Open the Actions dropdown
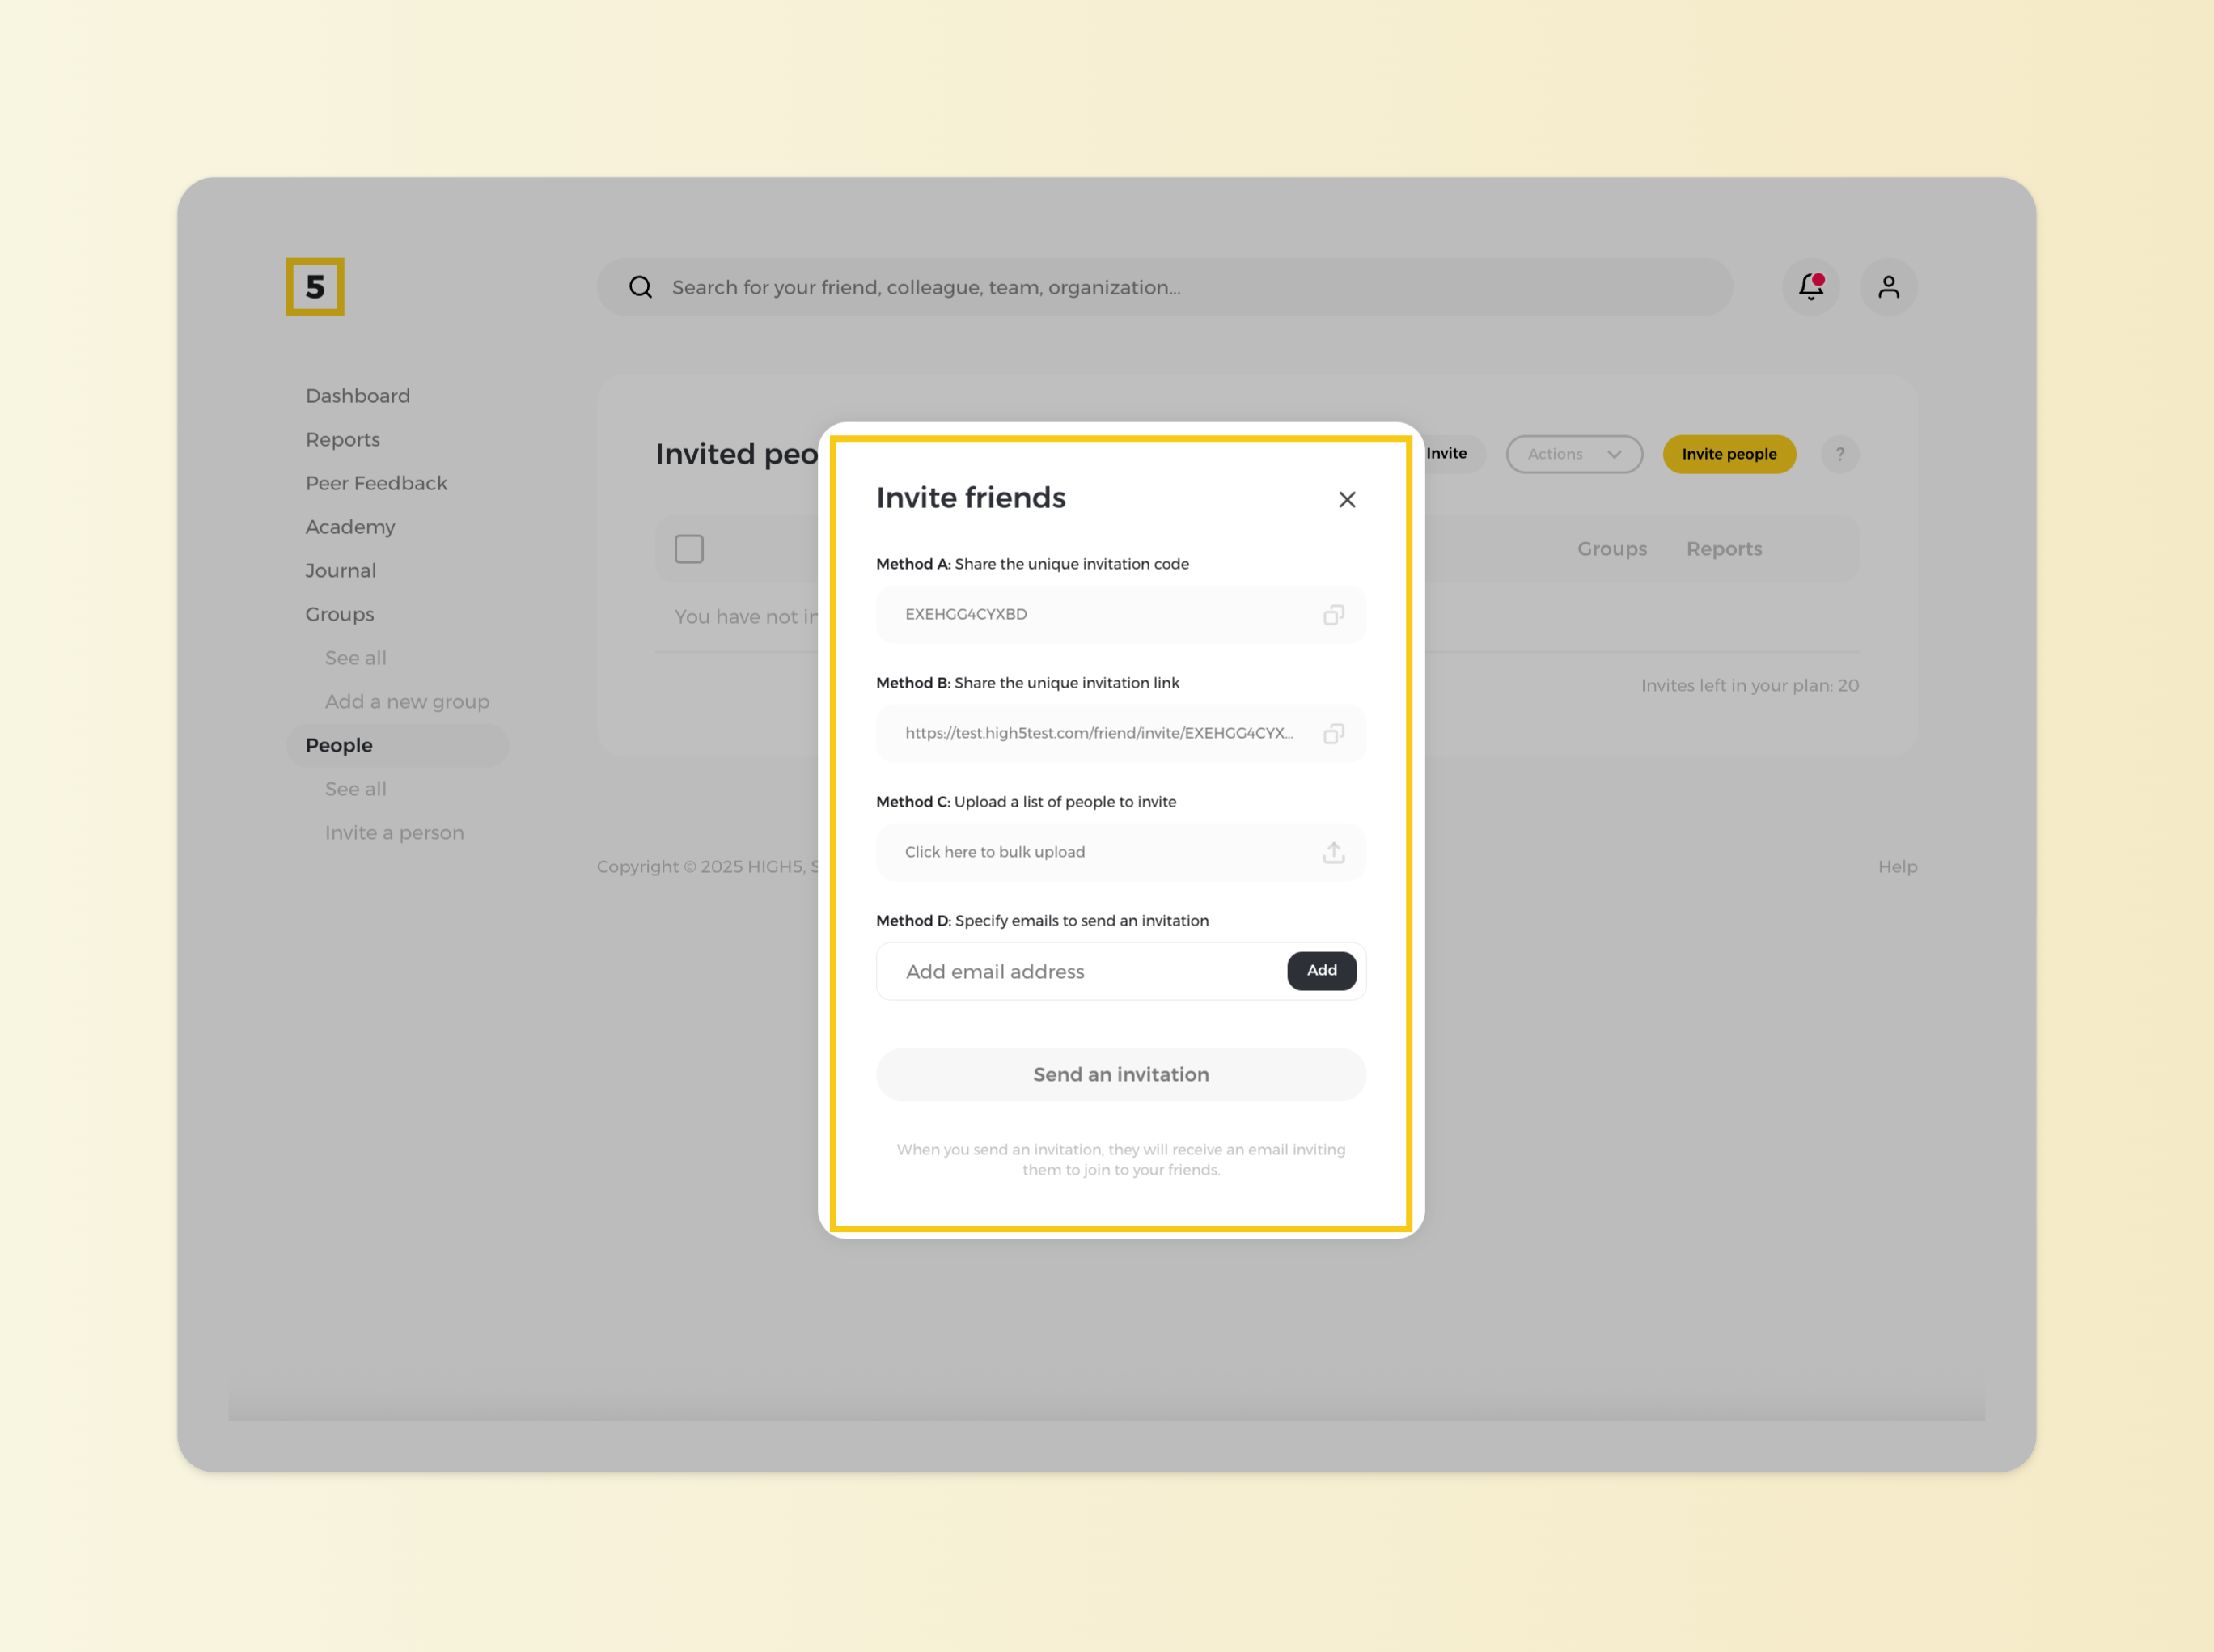Image resolution: width=2214 pixels, height=1652 pixels. coord(1574,454)
